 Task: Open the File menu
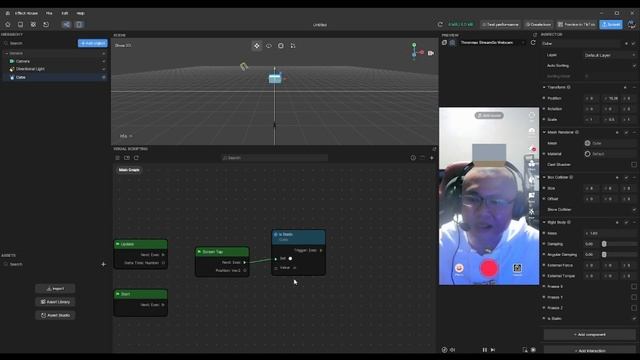pos(49,13)
